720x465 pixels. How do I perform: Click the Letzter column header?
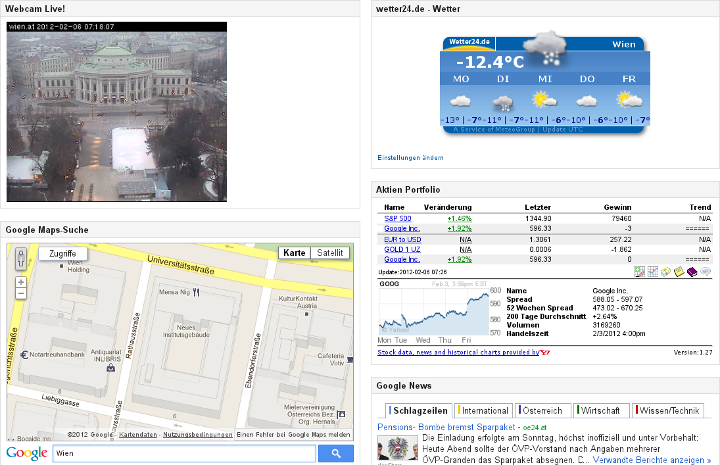pyautogui.click(x=538, y=207)
